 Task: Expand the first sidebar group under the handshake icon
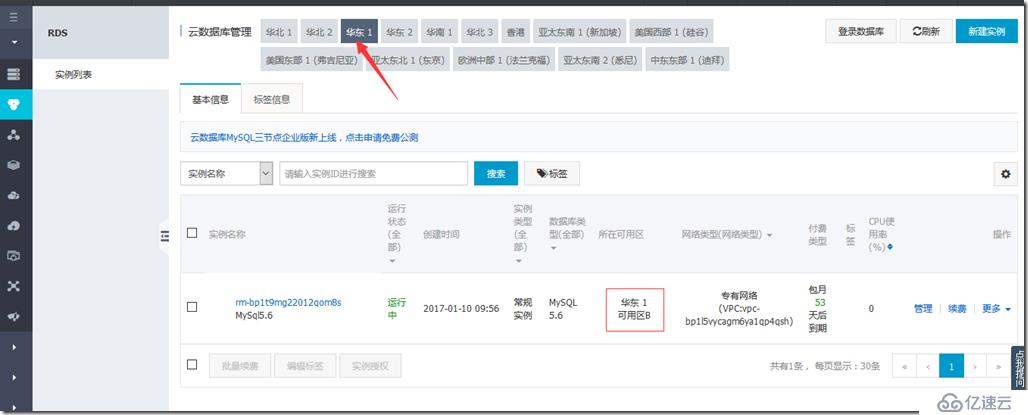click(13, 347)
